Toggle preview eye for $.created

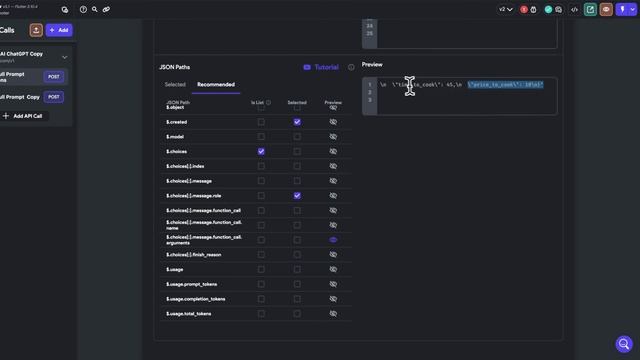pyautogui.click(x=333, y=122)
